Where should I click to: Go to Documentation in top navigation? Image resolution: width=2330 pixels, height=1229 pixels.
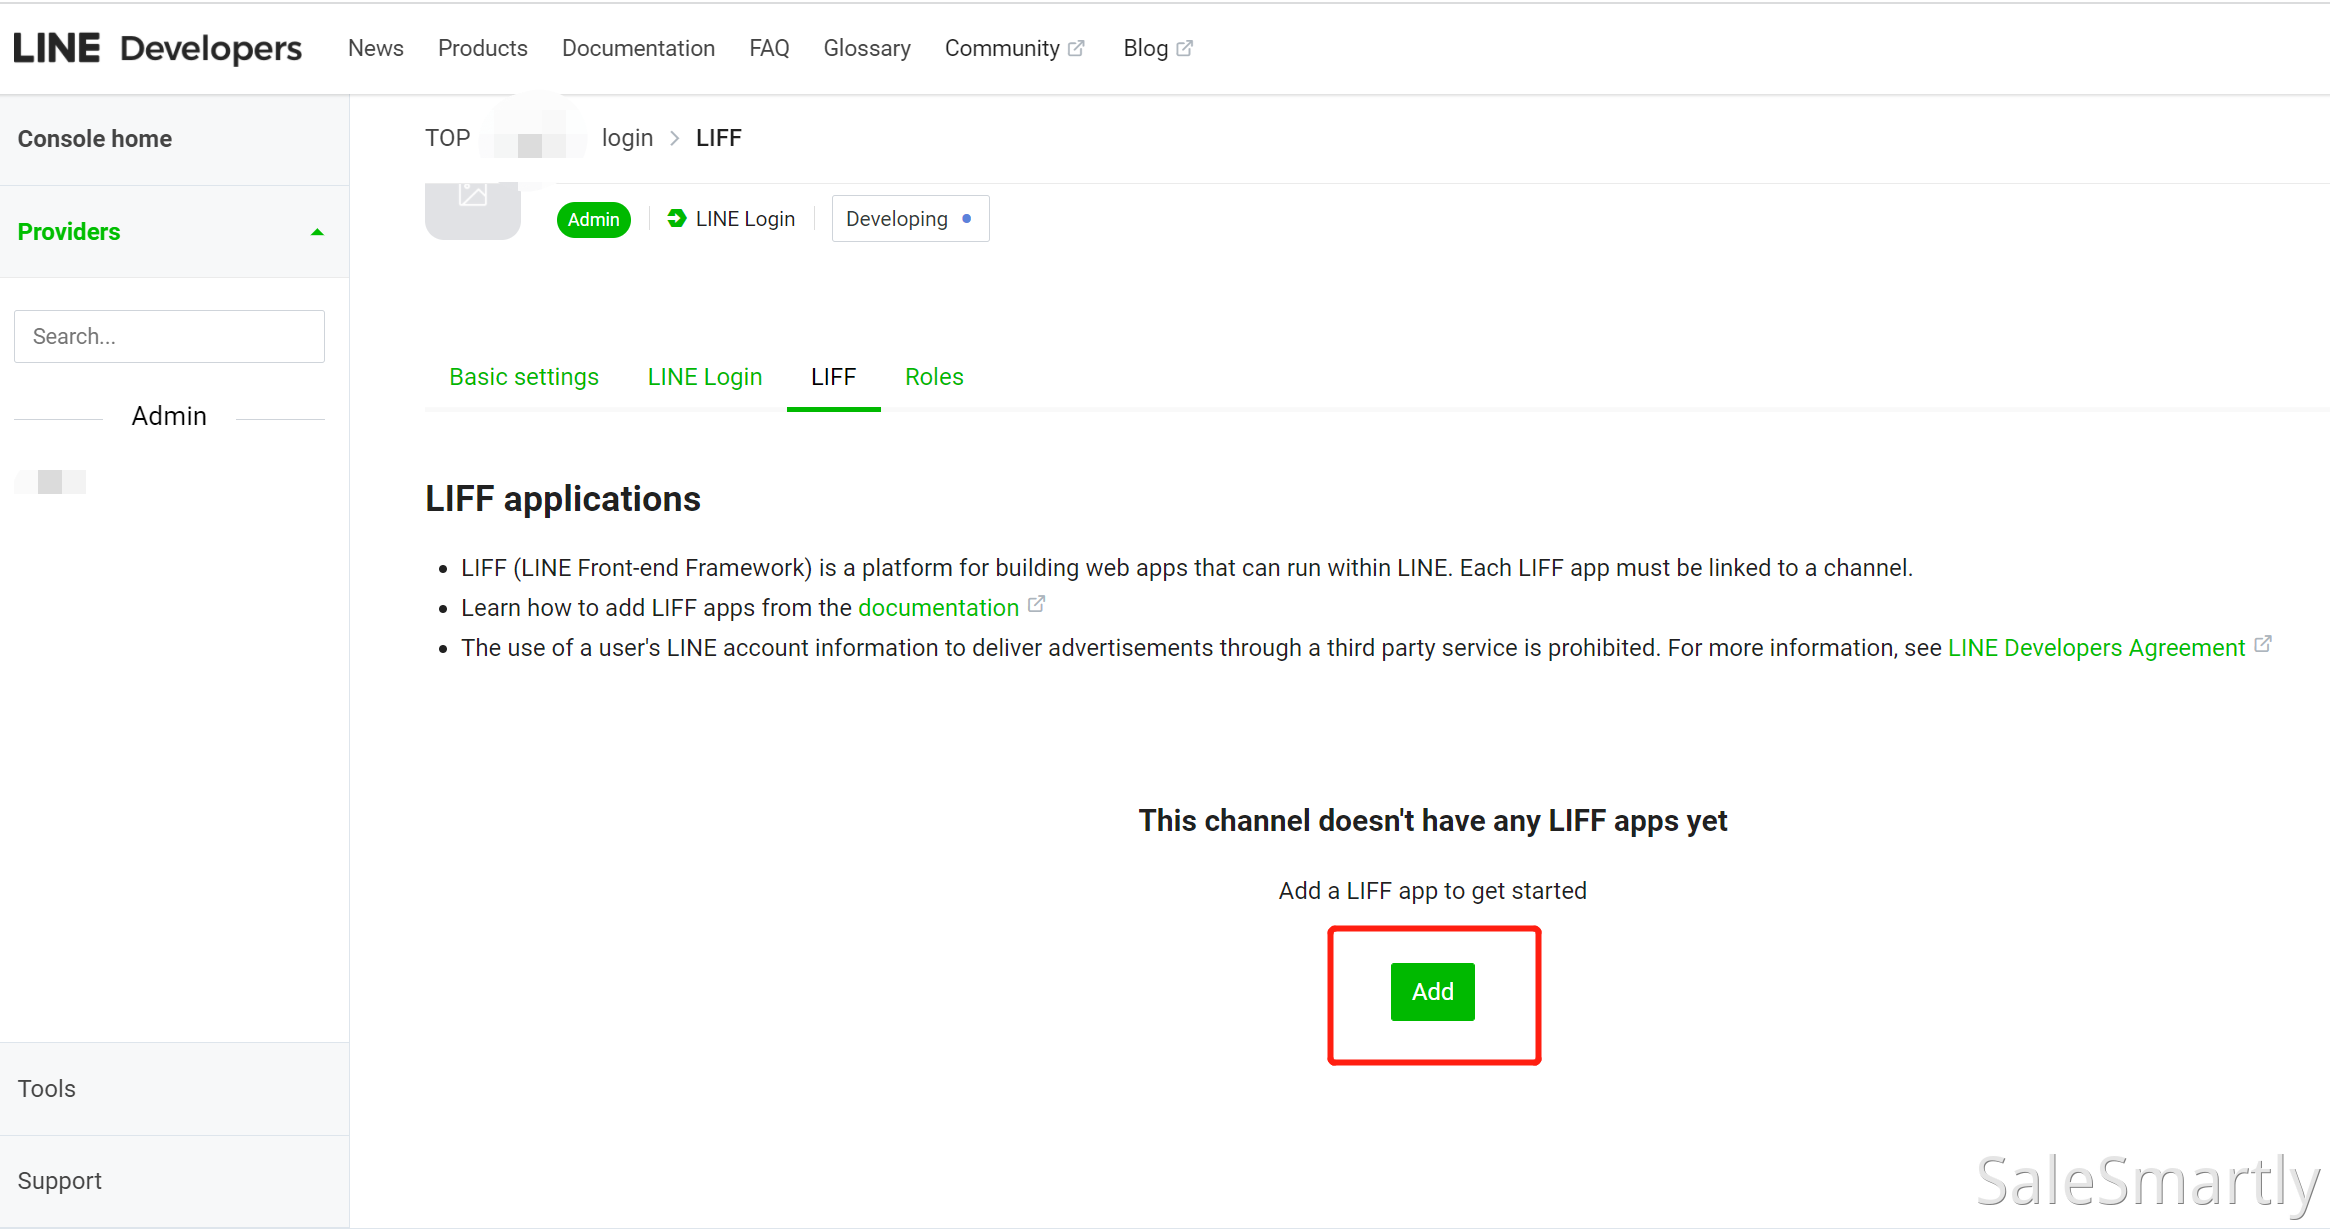coord(638,48)
